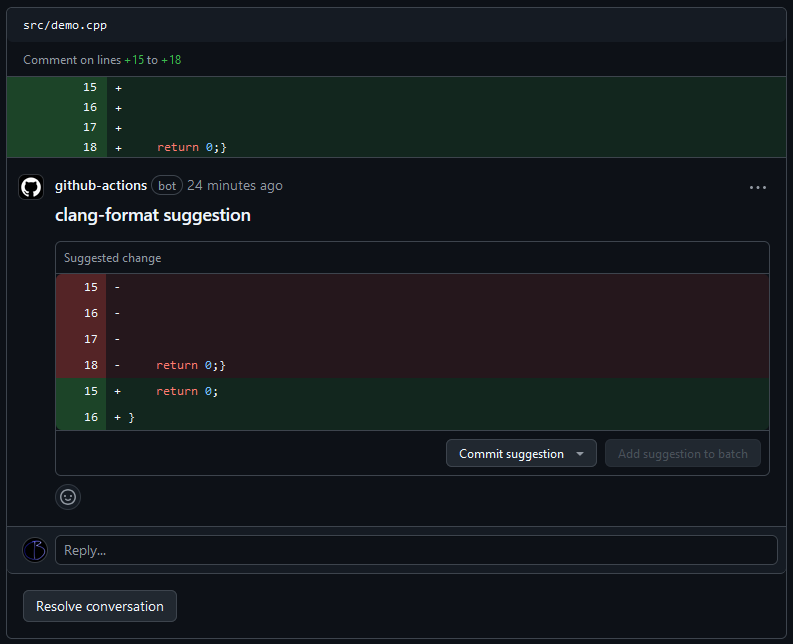Open the Commit suggestion dropdown
Screen dimensions: 793x644
coord(521,454)
